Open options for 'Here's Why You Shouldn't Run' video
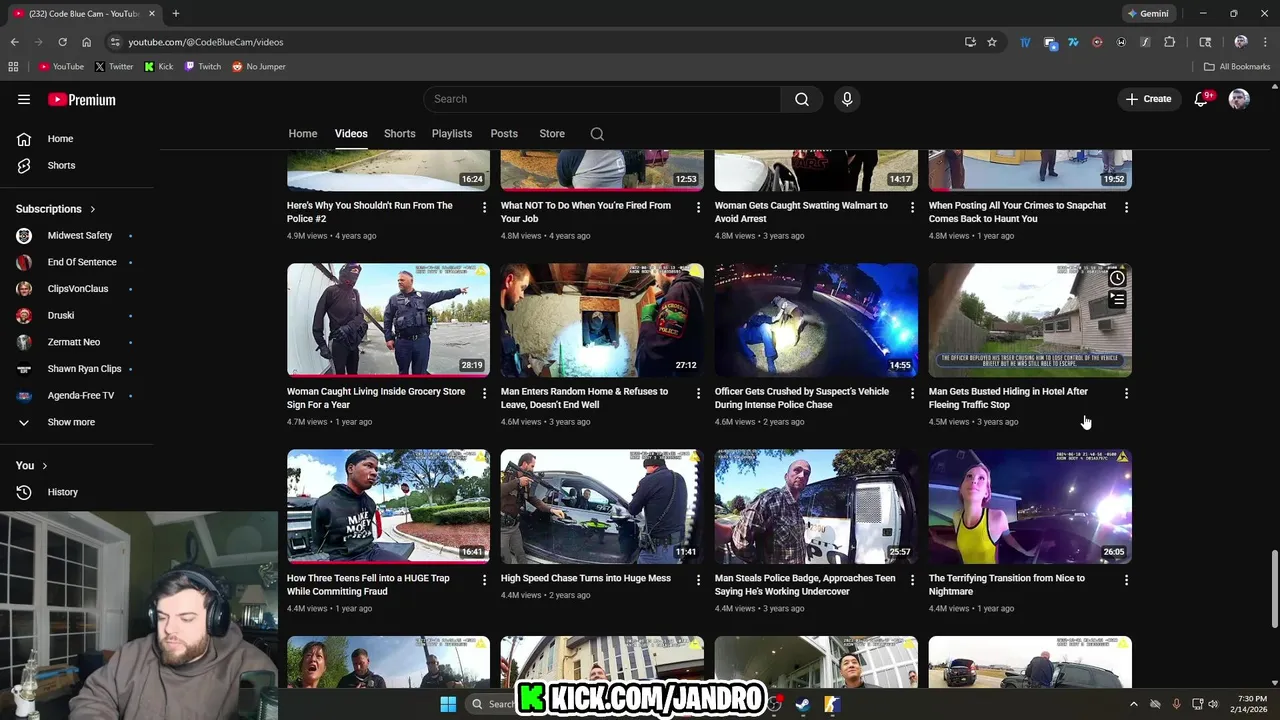1280x720 pixels. coord(485,207)
